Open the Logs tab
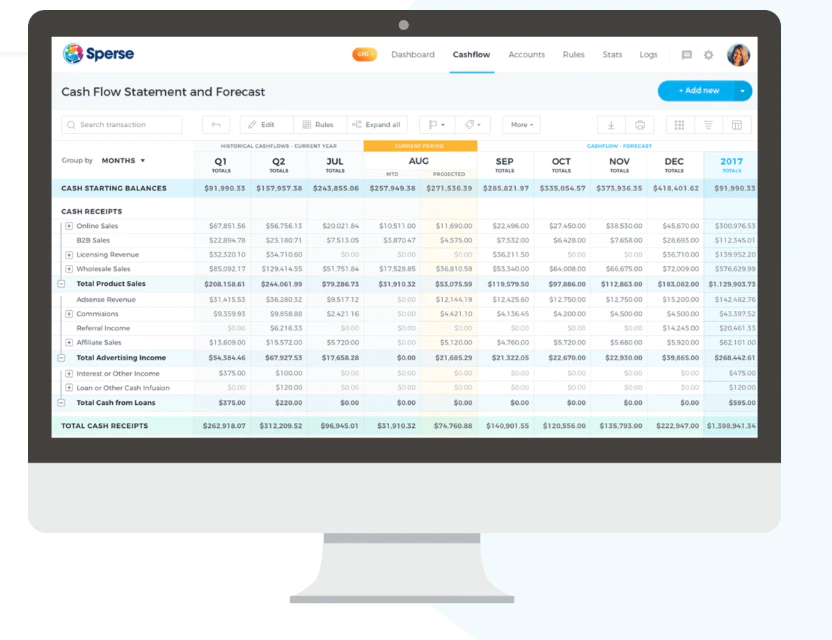This screenshot has width=832, height=640. click(x=648, y=54)
